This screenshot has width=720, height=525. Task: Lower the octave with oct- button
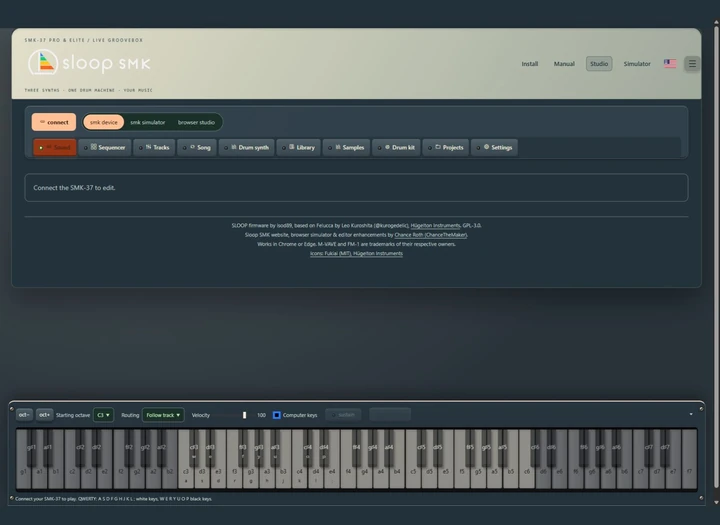24,415
